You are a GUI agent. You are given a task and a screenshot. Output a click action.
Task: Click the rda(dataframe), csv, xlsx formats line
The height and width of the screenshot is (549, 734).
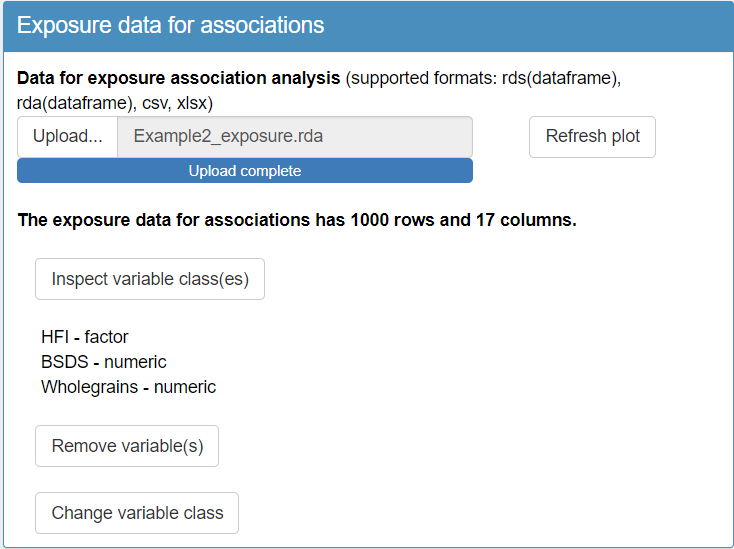pos(115,103)
